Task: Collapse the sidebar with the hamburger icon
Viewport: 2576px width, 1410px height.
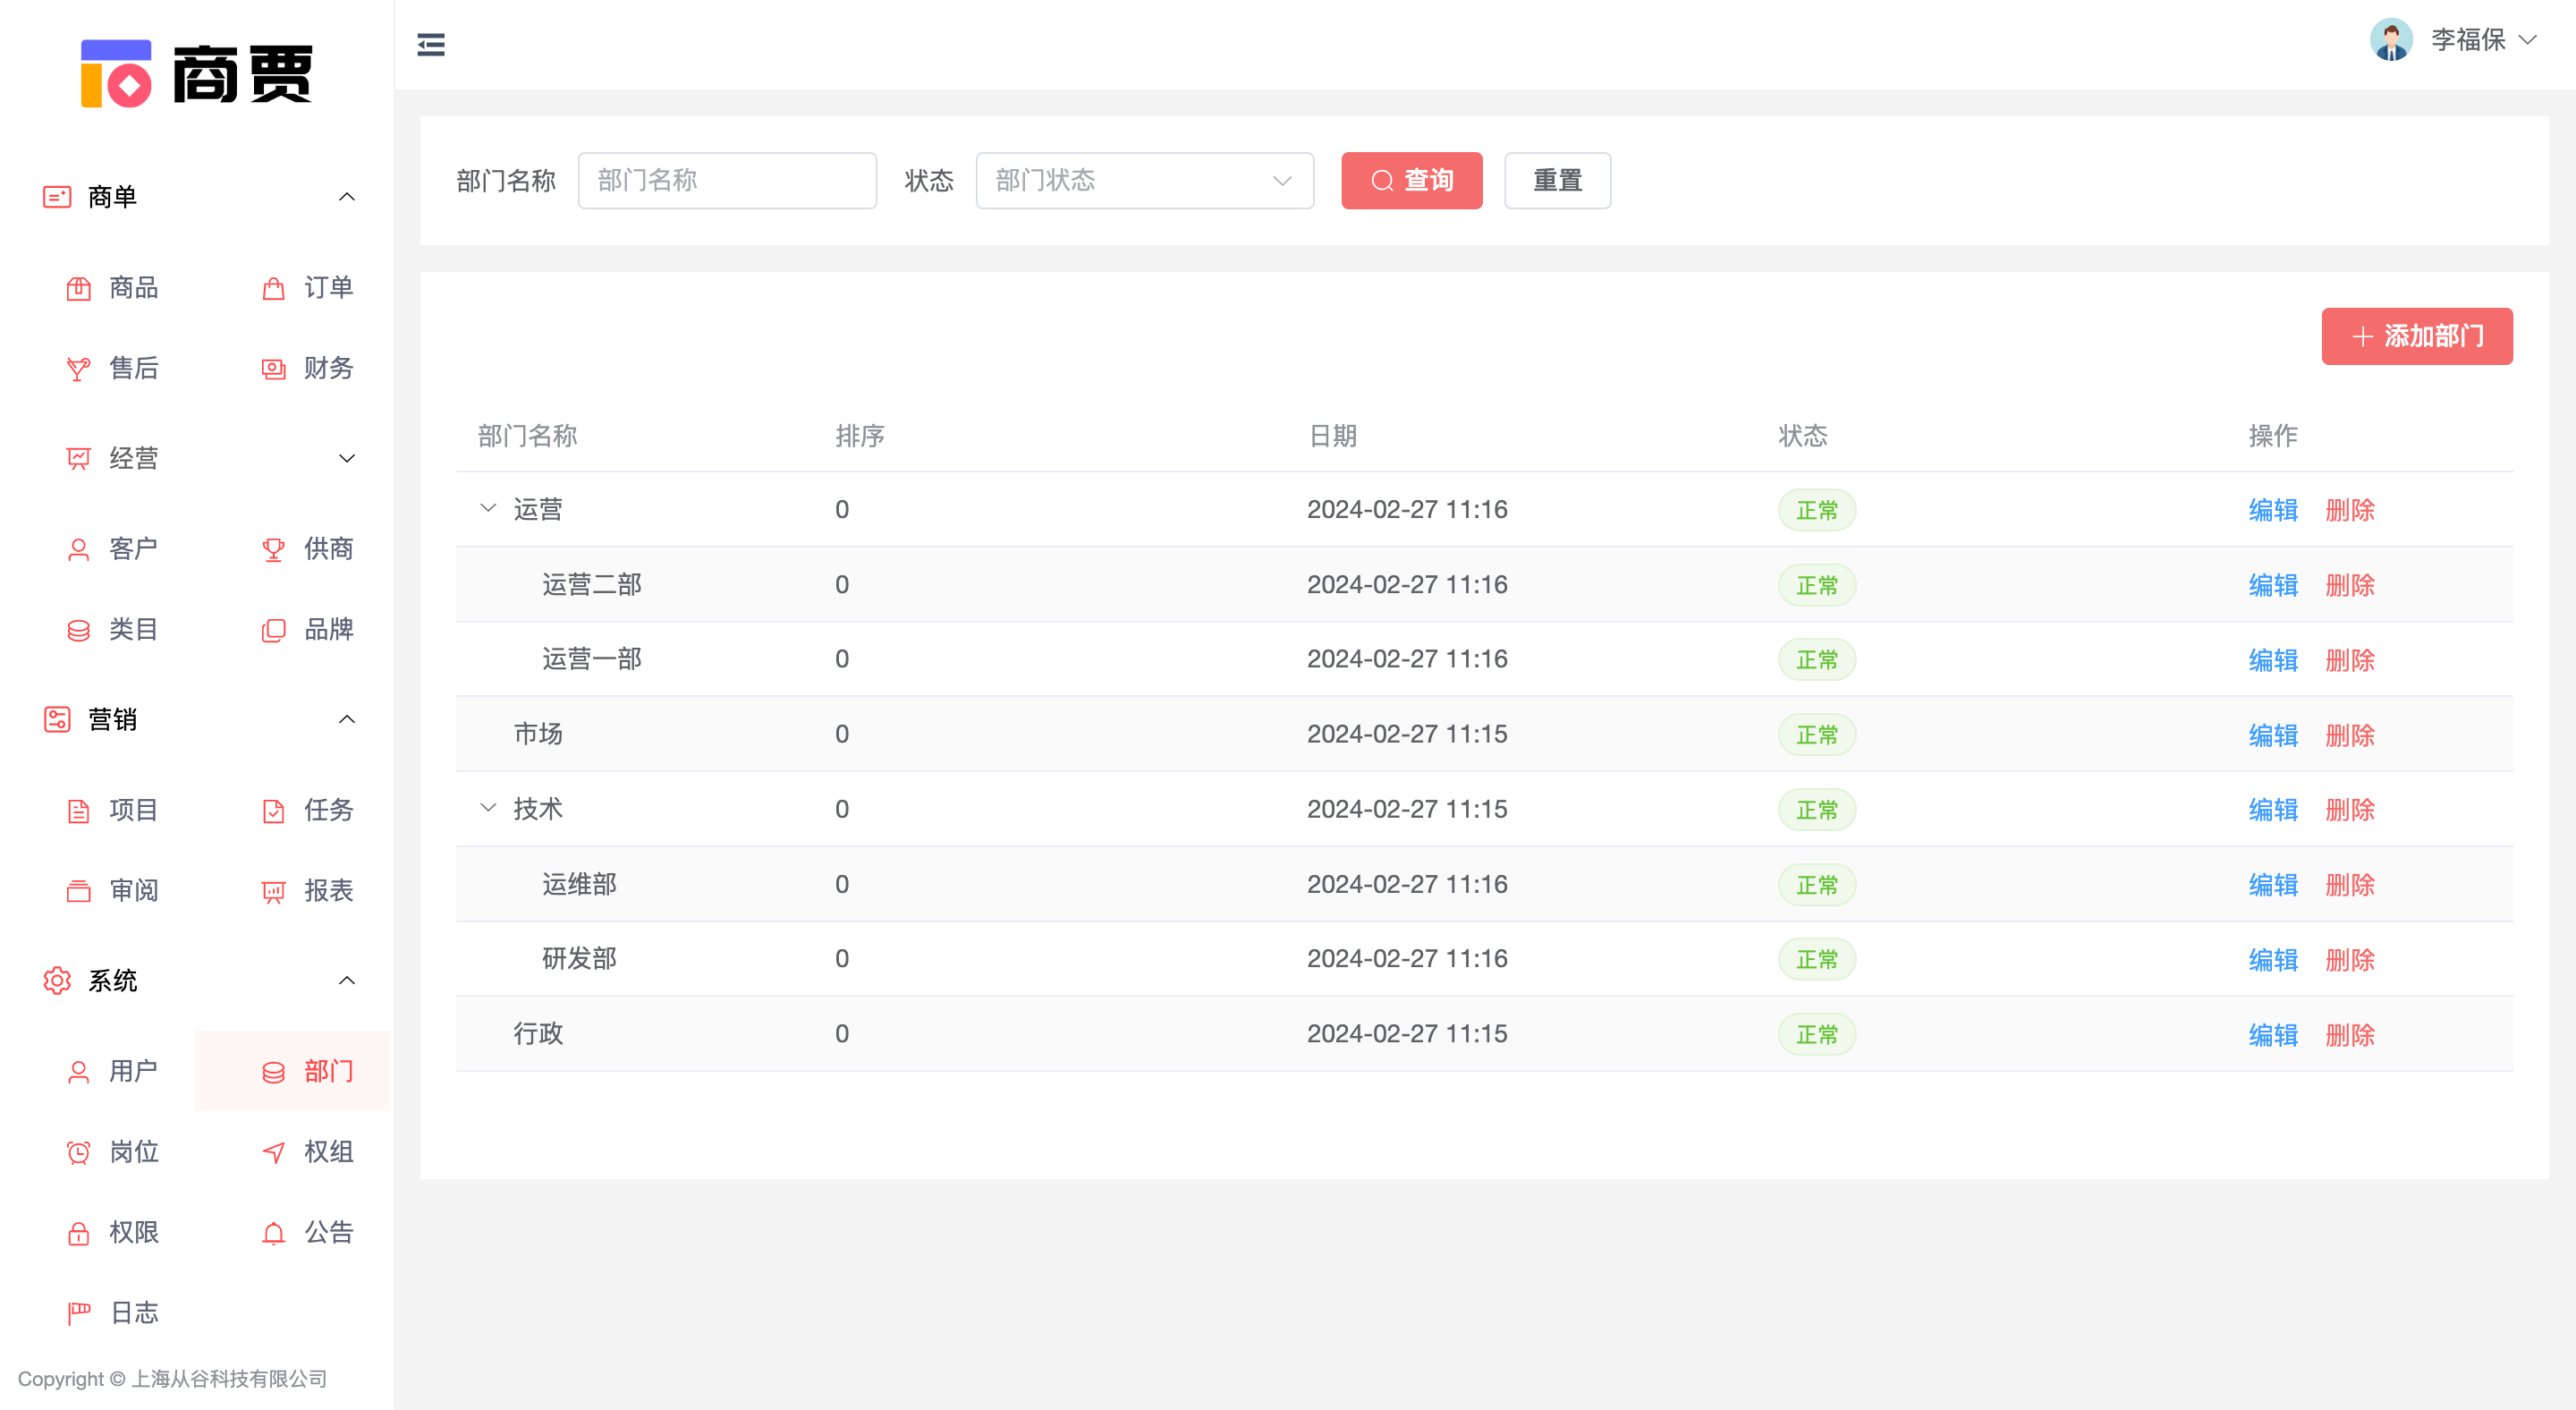Action: click(431, 44)
